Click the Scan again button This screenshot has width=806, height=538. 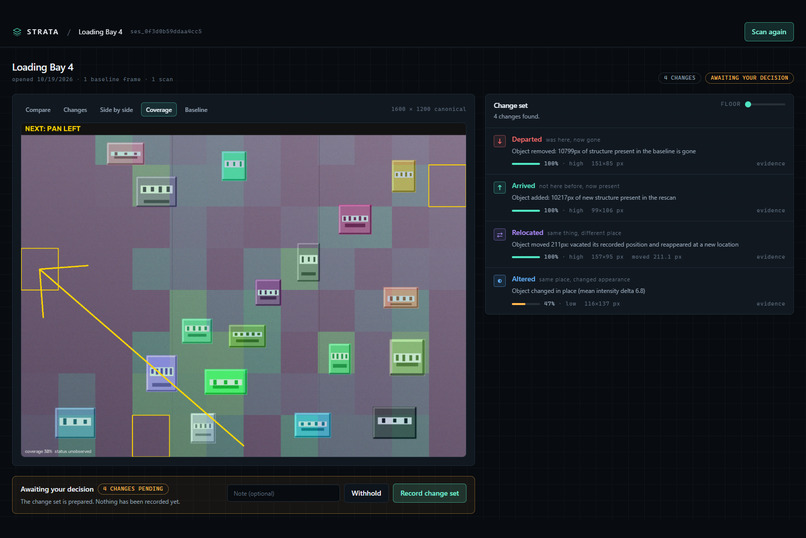(768, 32)
